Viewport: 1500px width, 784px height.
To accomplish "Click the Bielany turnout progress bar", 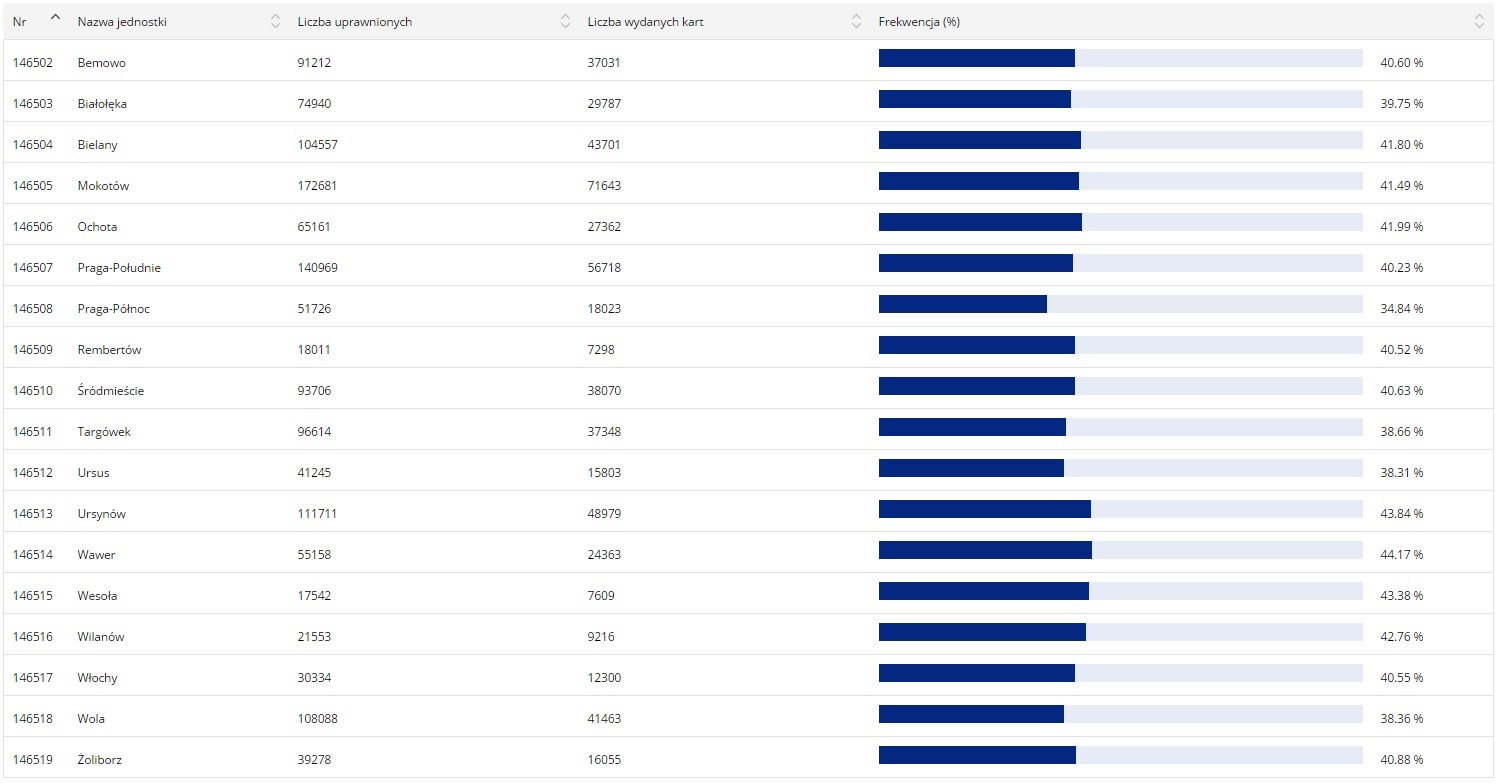I will click(x=1120, y=140).
